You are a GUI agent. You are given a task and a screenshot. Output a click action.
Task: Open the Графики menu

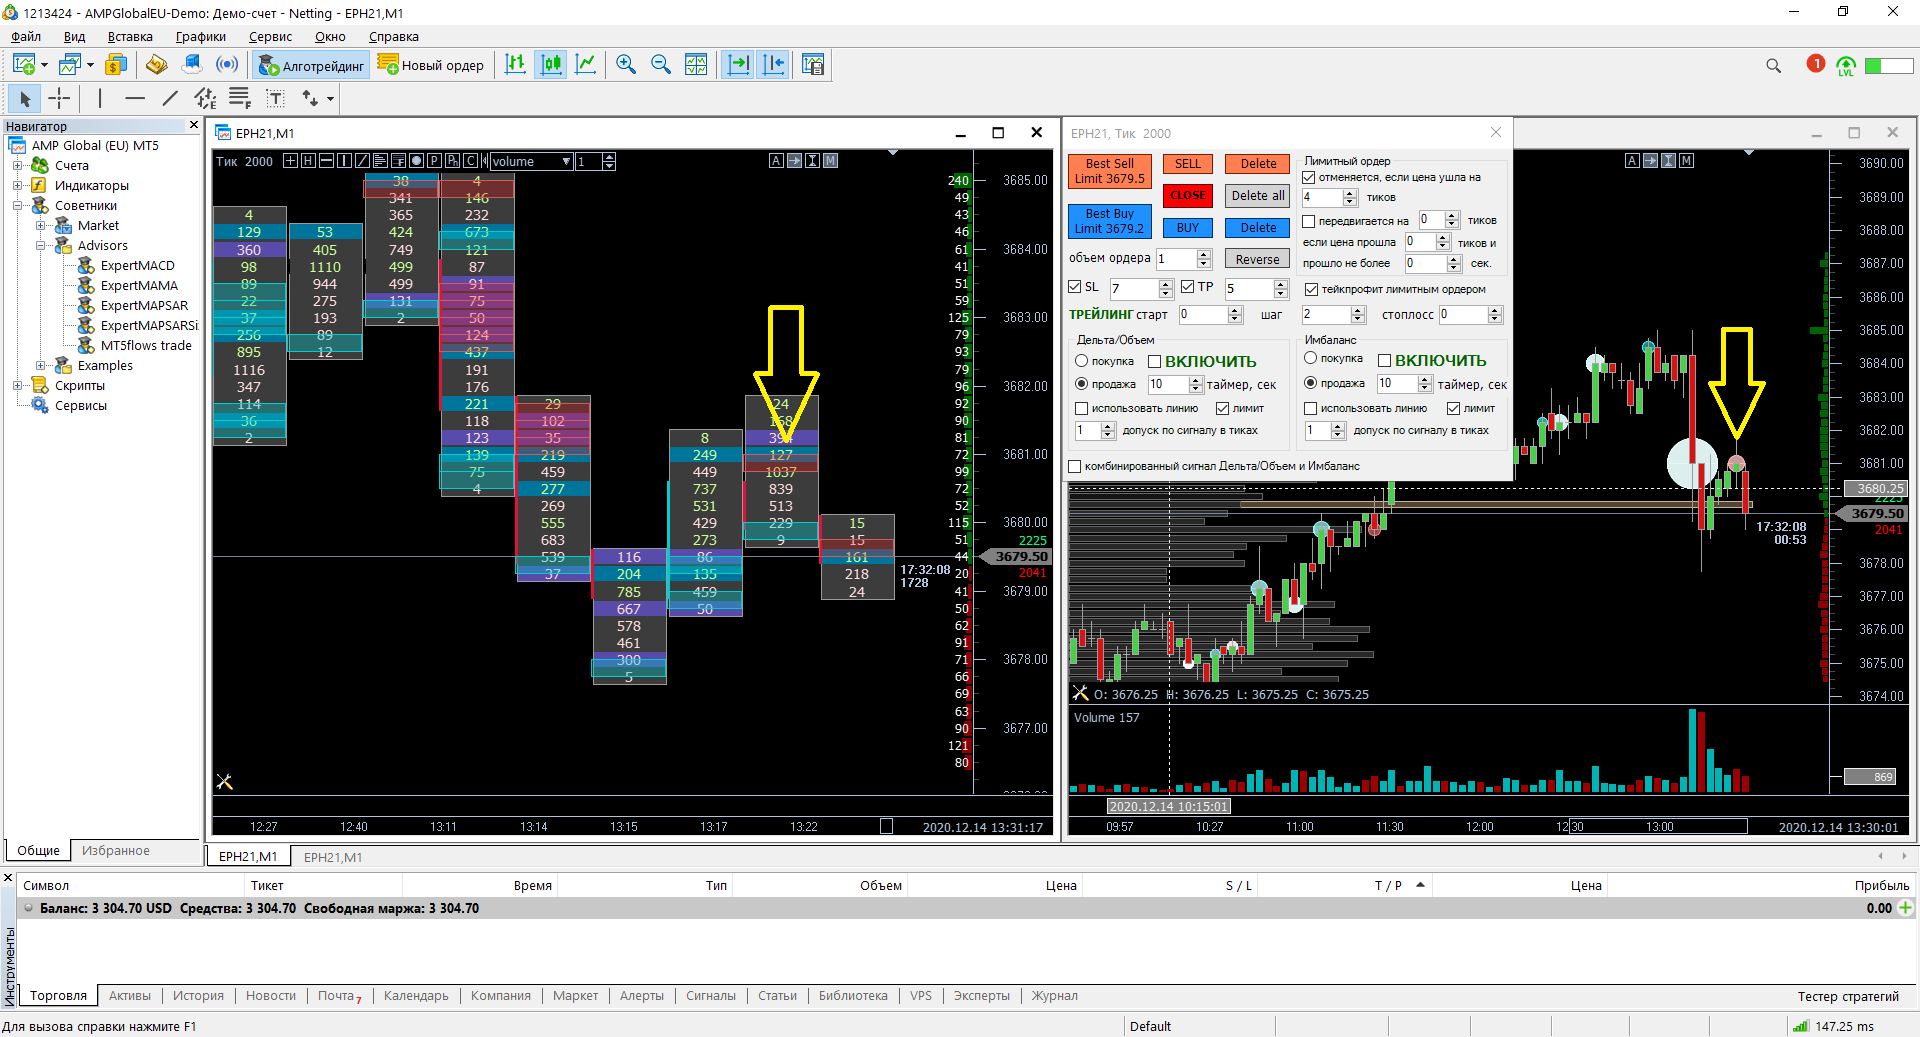(x=201, y=37)
